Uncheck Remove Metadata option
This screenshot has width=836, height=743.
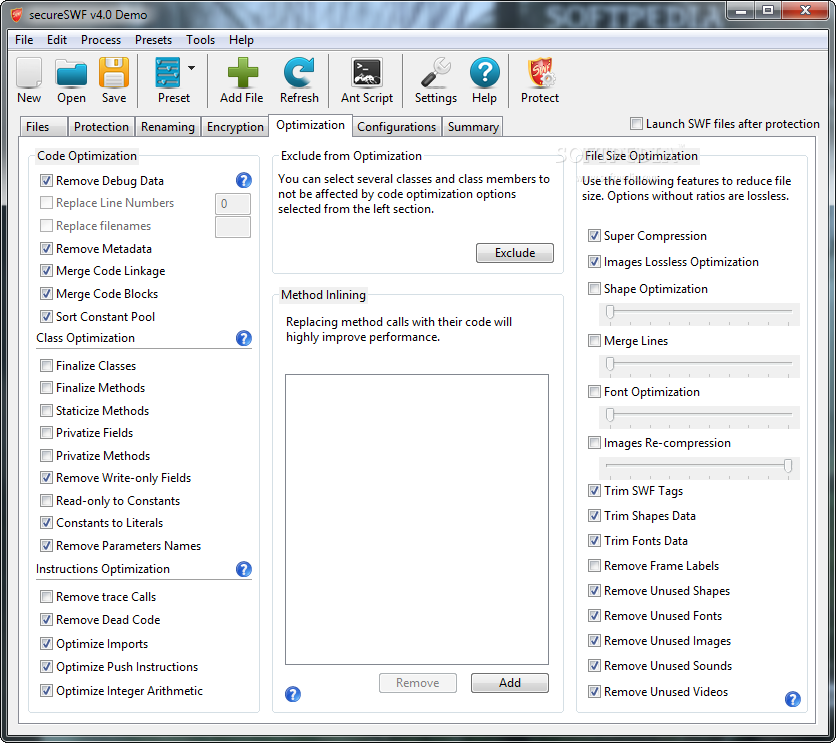click(x=46, y=248)
